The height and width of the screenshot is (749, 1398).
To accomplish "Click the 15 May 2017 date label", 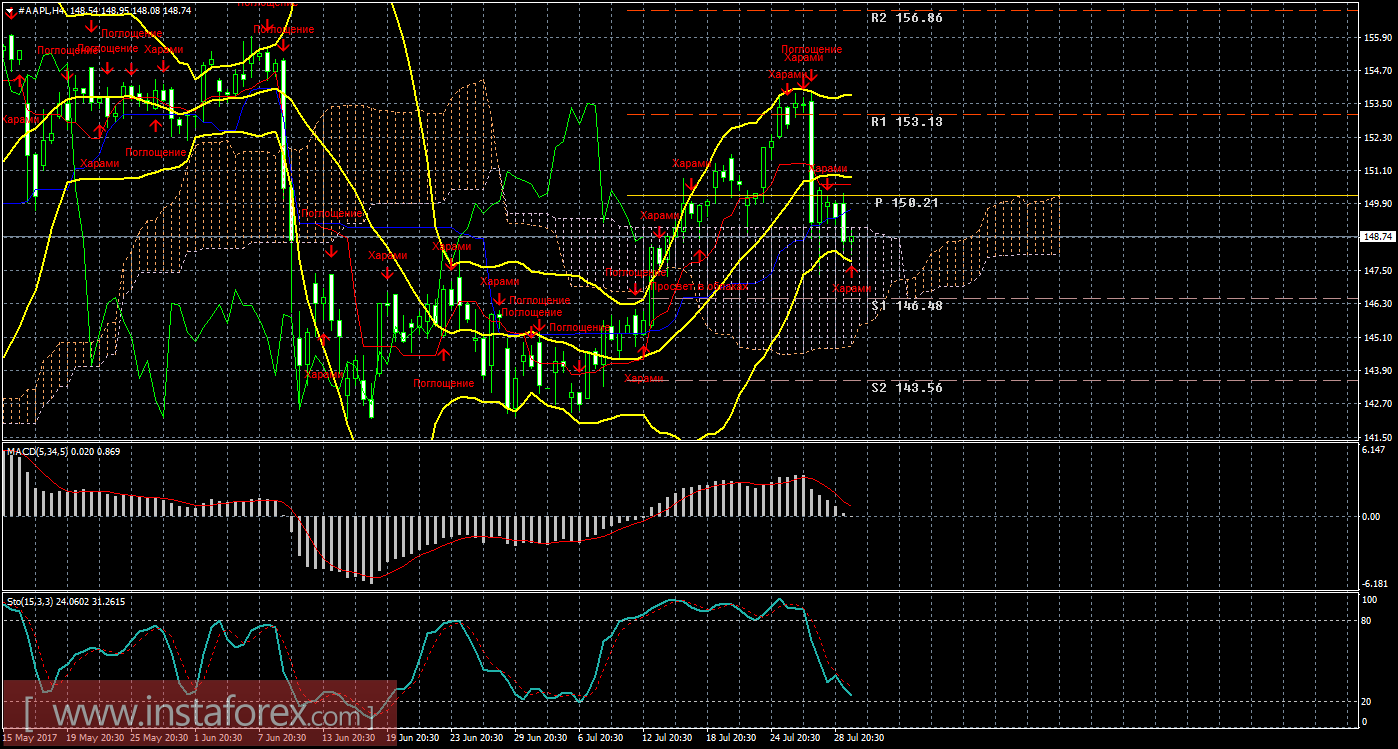I will point(30,738).
